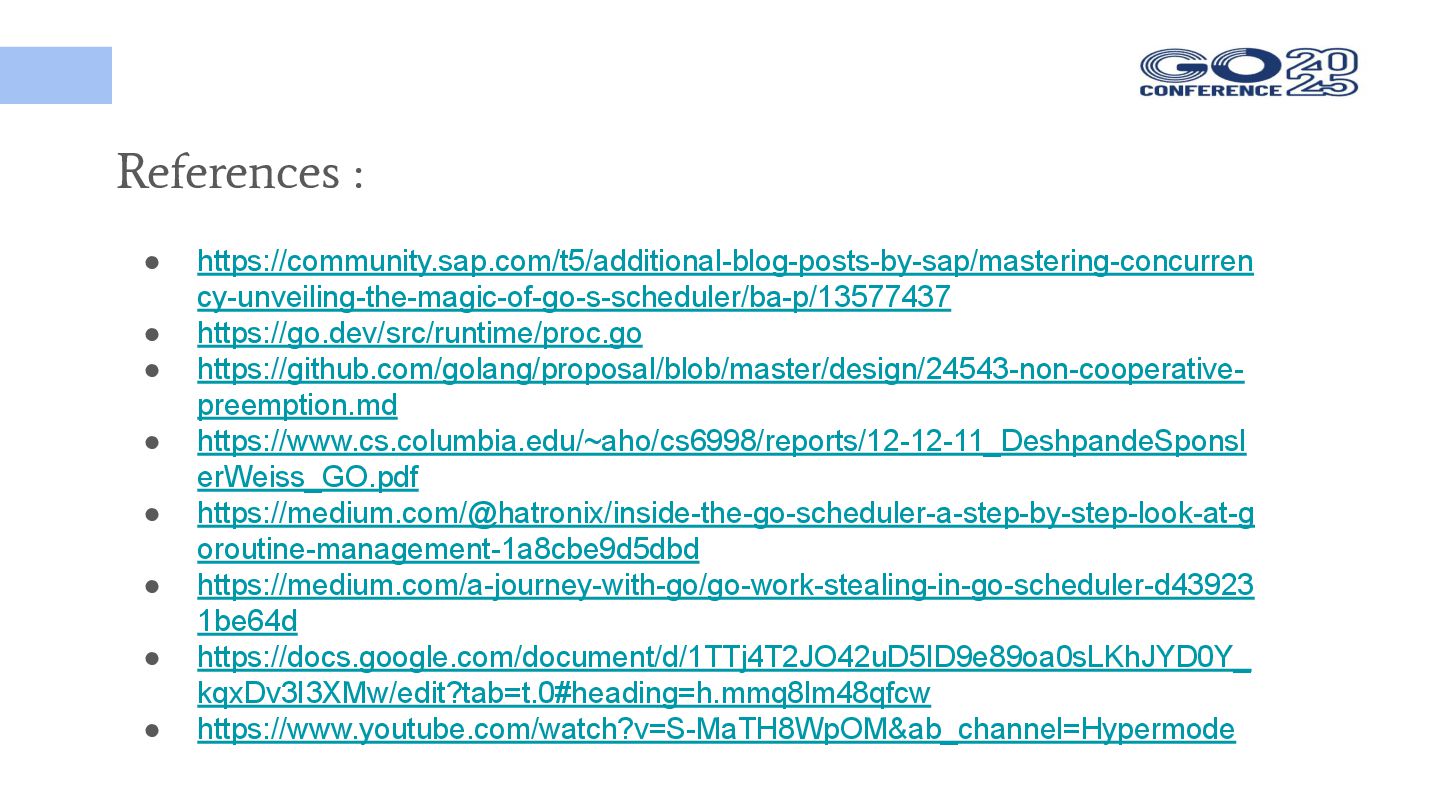Open the YouTube Hypermode channel video link
1440x810 pixels.
click(716, 729)
